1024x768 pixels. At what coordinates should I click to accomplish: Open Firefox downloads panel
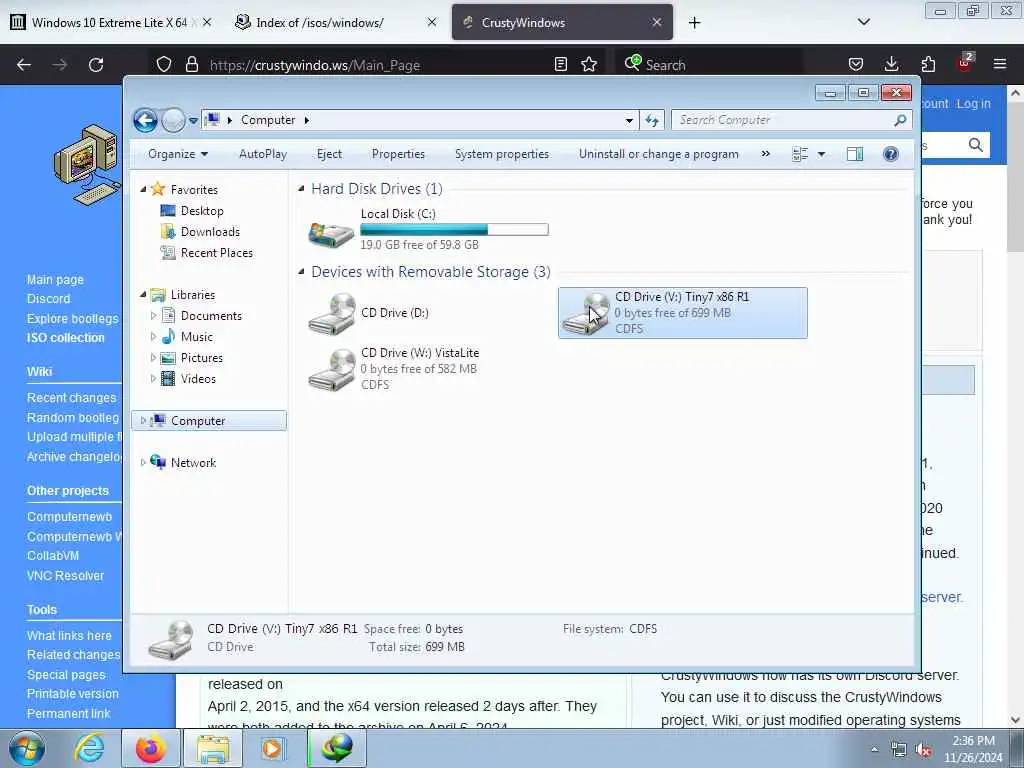click(x=891, y=64)
